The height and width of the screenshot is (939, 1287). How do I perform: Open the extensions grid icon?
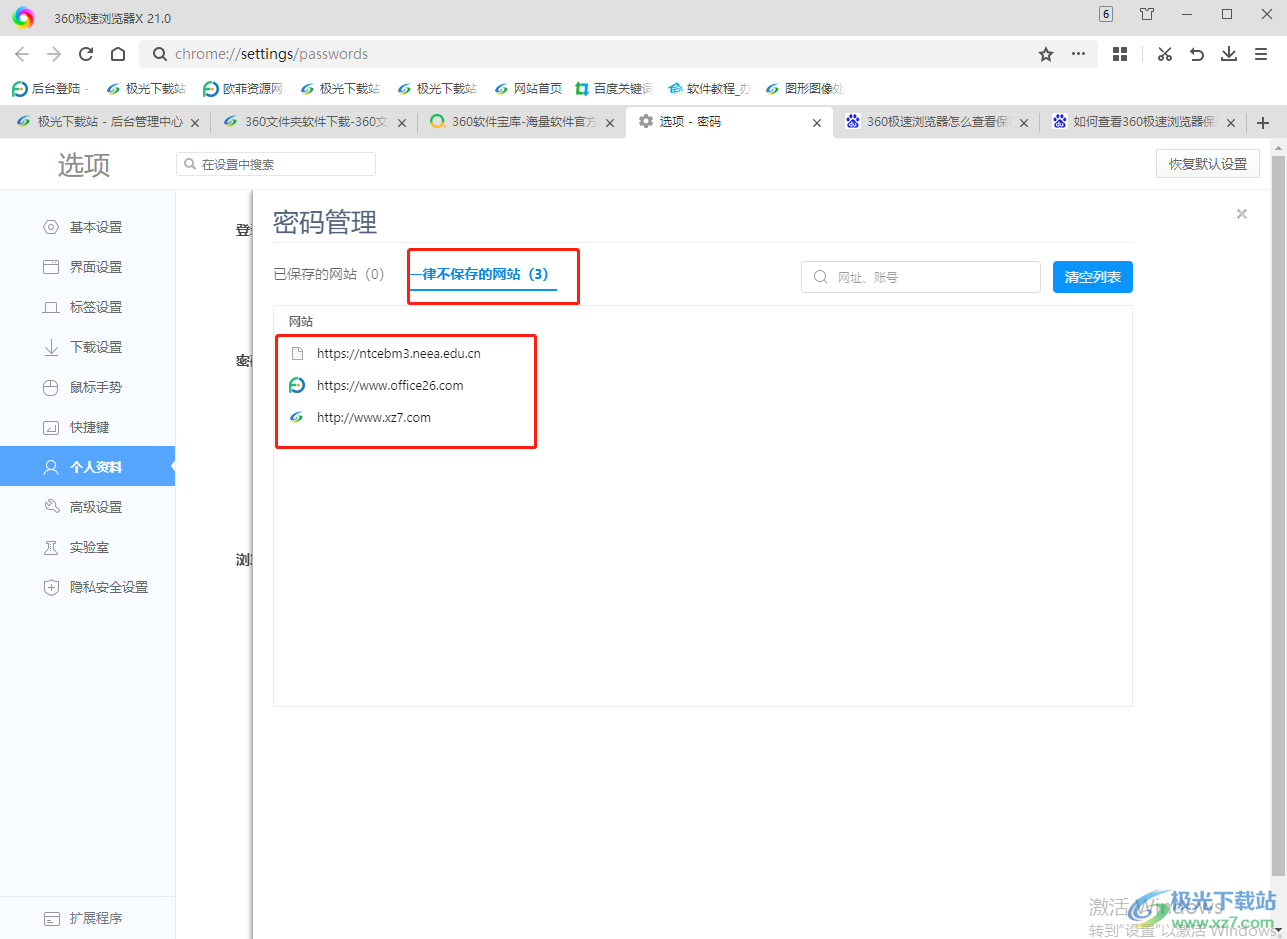1120,54
